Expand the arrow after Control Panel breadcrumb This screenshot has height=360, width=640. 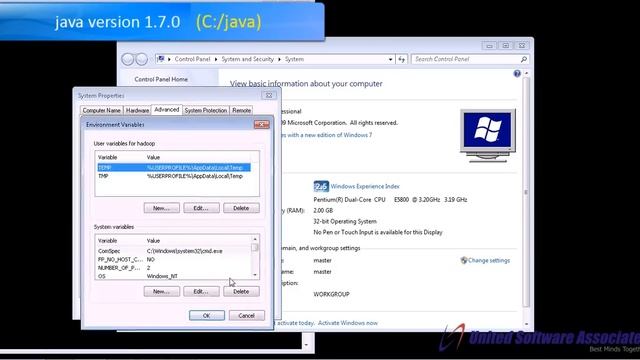[x=216, y=59]
